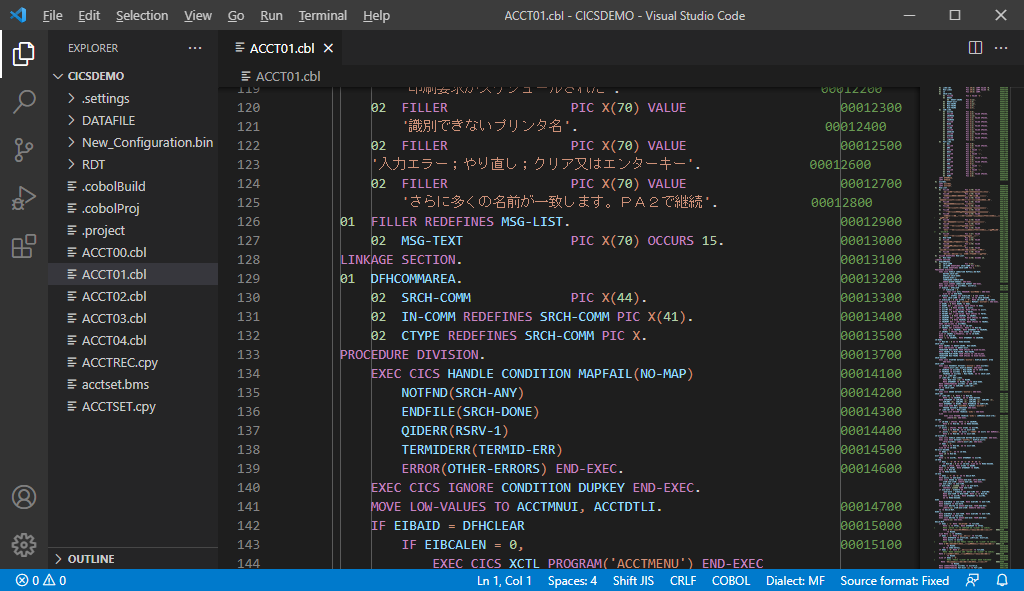Screen dimensions: 1024x591
Task: Click the EXPLORER panel title
Action: pos(93,48)
